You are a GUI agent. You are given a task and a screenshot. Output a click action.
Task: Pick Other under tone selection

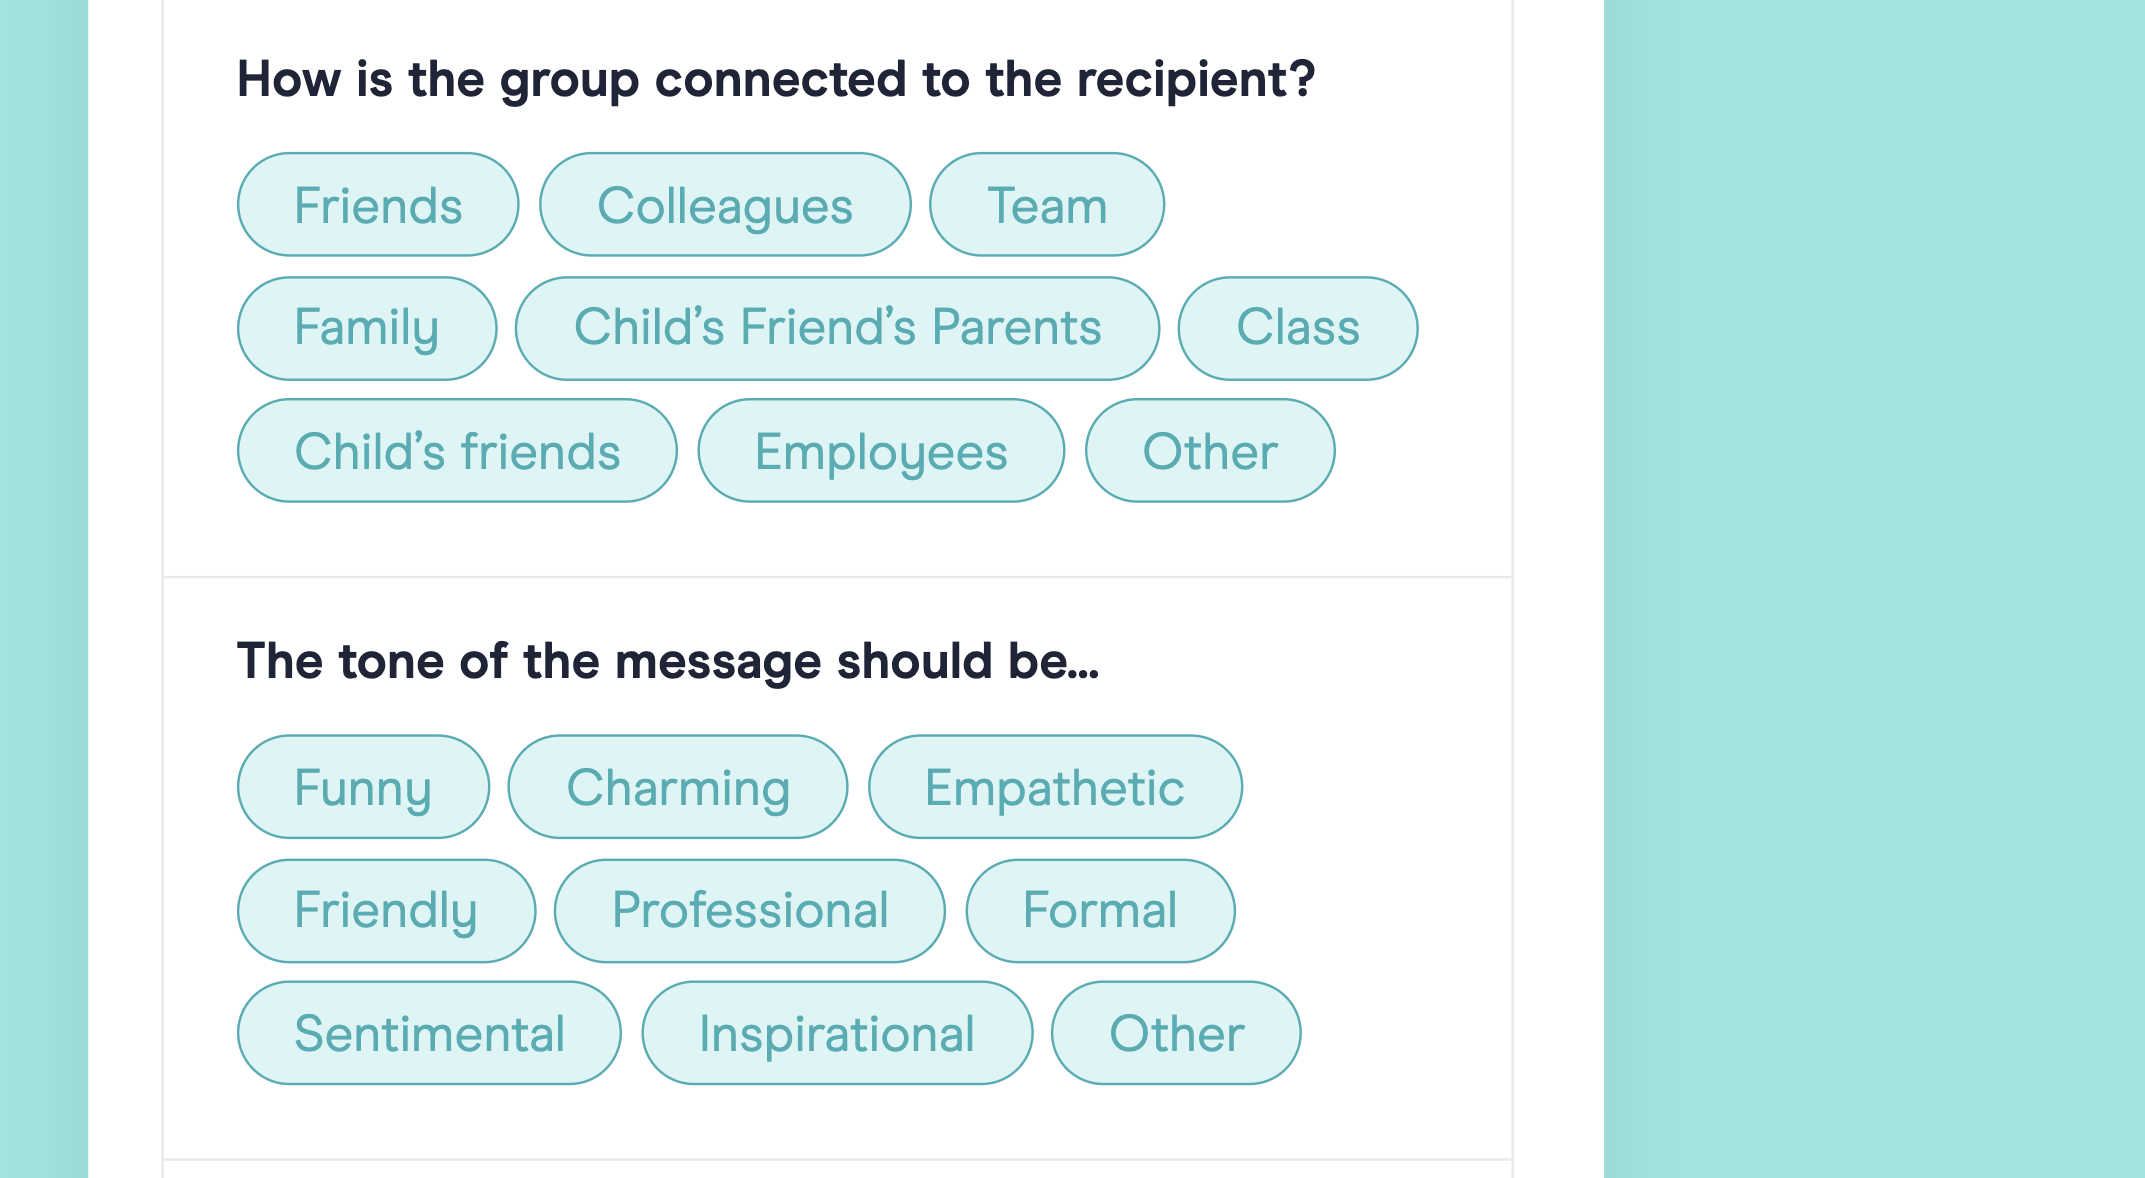tap(1176, 1033)
